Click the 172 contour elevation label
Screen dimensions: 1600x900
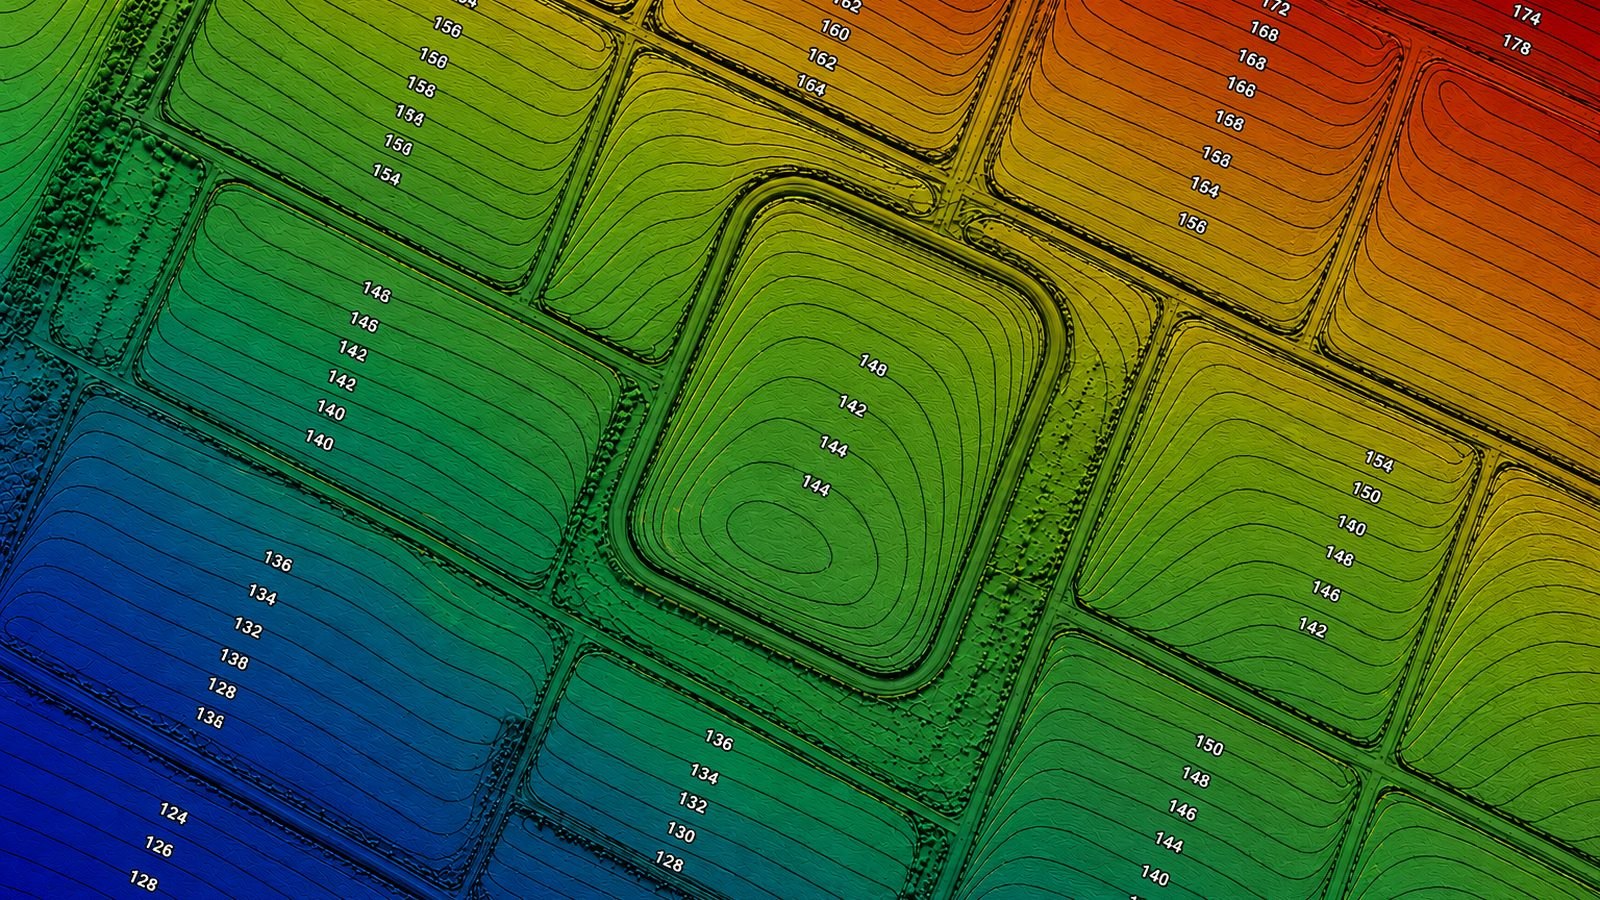[1276, 6]
